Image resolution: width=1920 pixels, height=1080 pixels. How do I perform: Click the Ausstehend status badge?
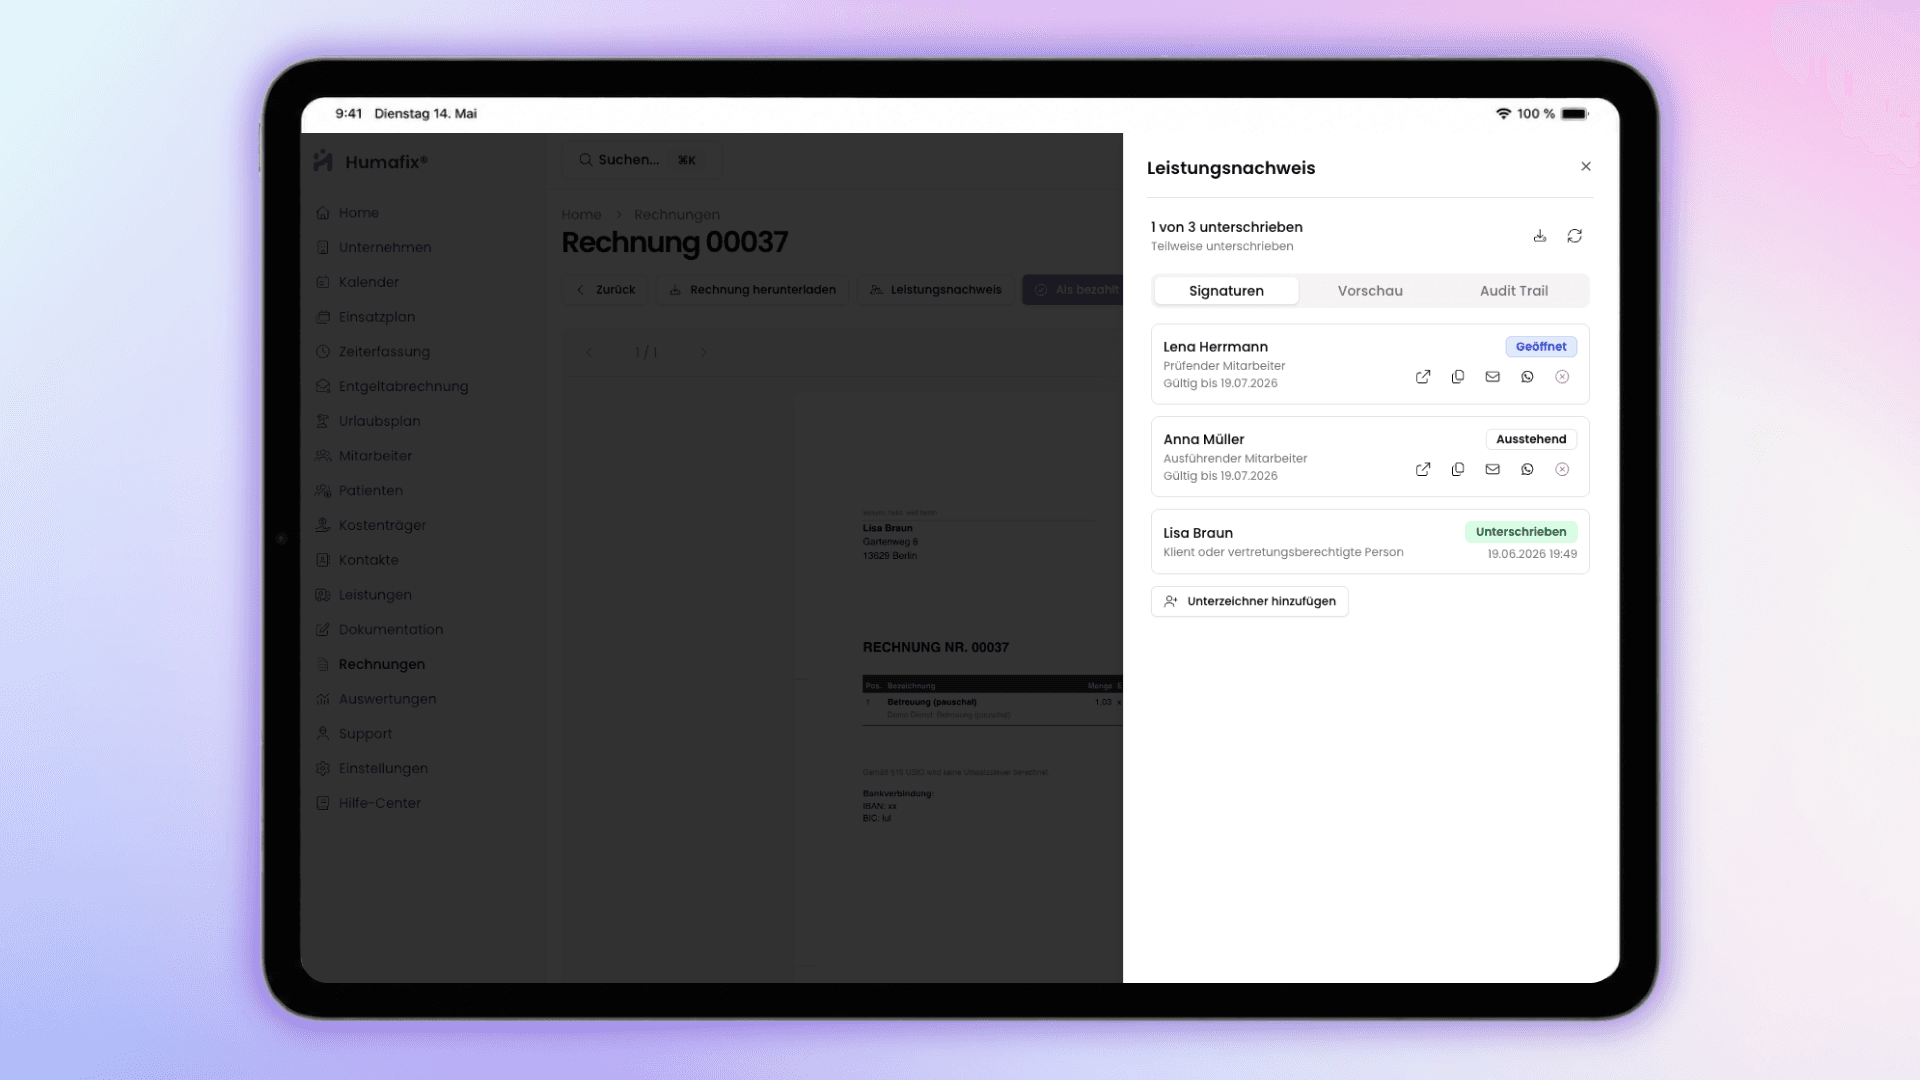point(1531,439)
